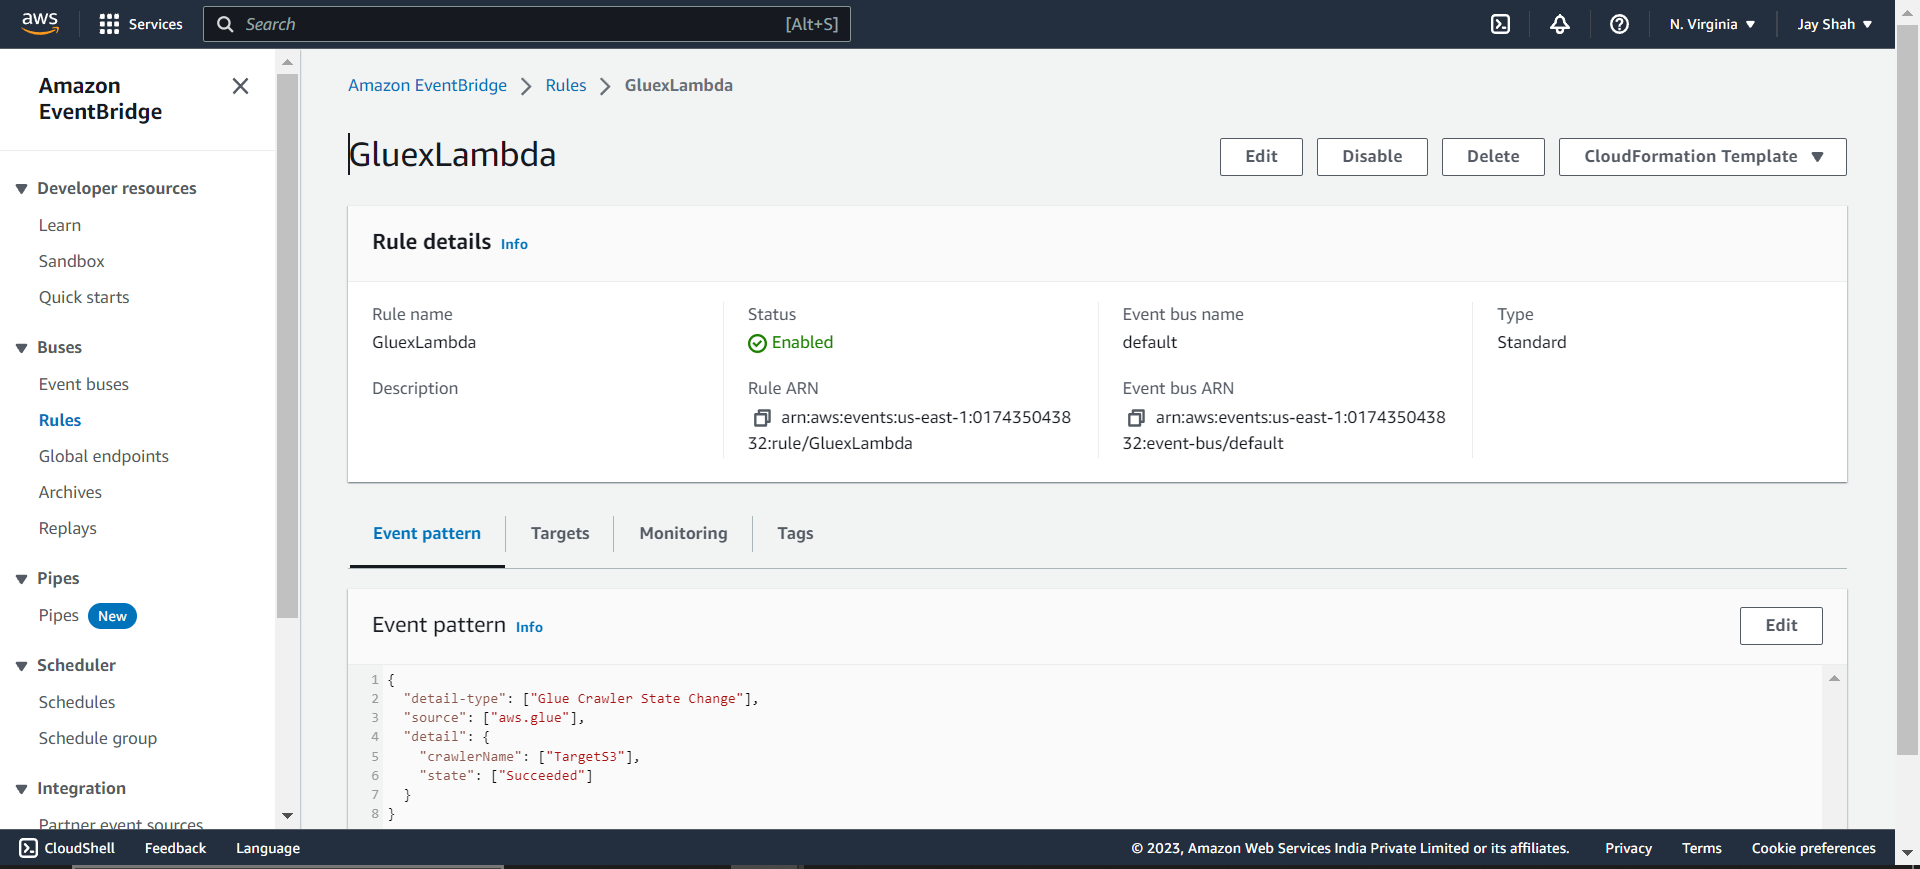Image resolution: width=1920 pixels, height=869 pixels.
Task: Click the event pattern code scroll-up arrow
Action: [1834, 679]
